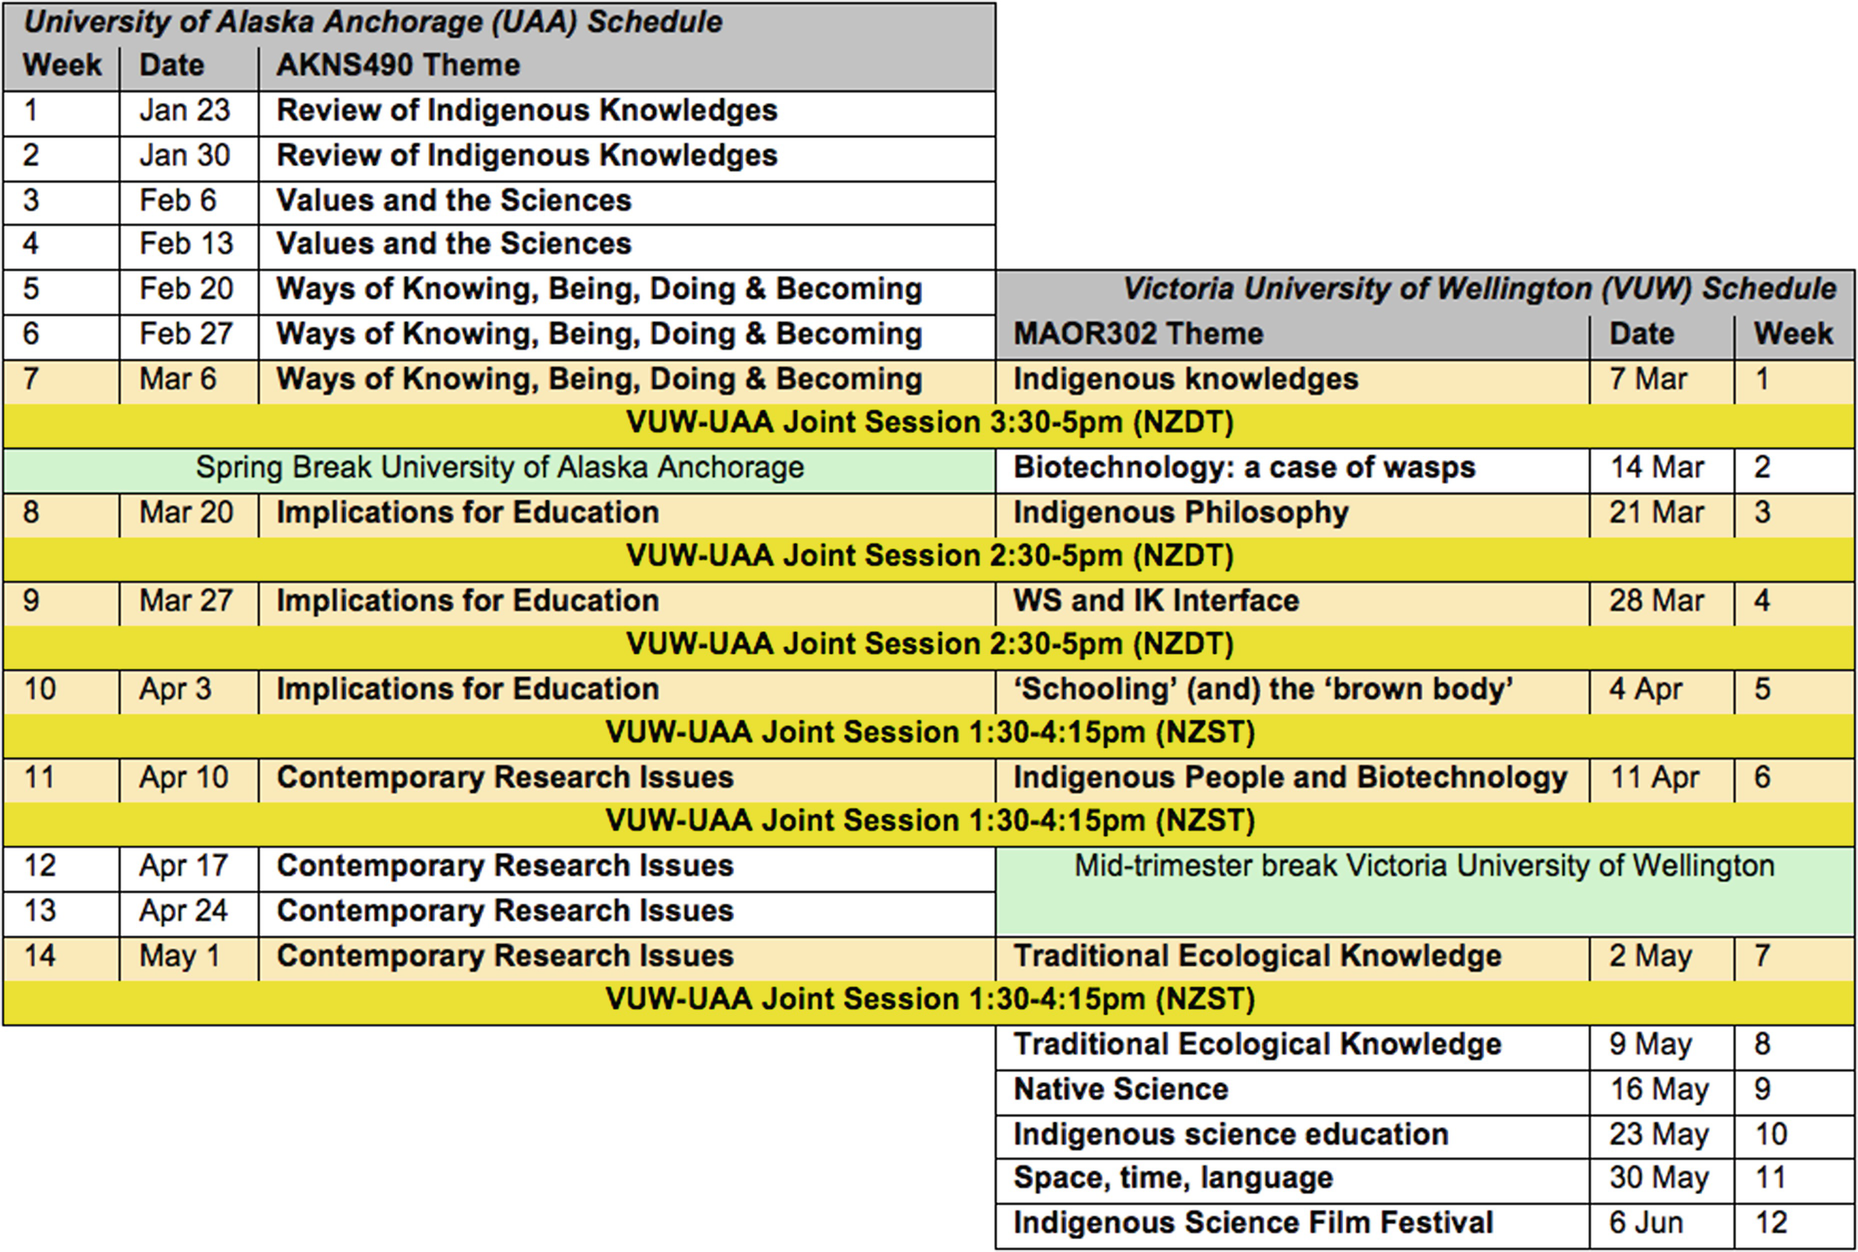Click the 'Native Science' theme cell
Viewport: 1858px width, 1252px height.
1292,1091
